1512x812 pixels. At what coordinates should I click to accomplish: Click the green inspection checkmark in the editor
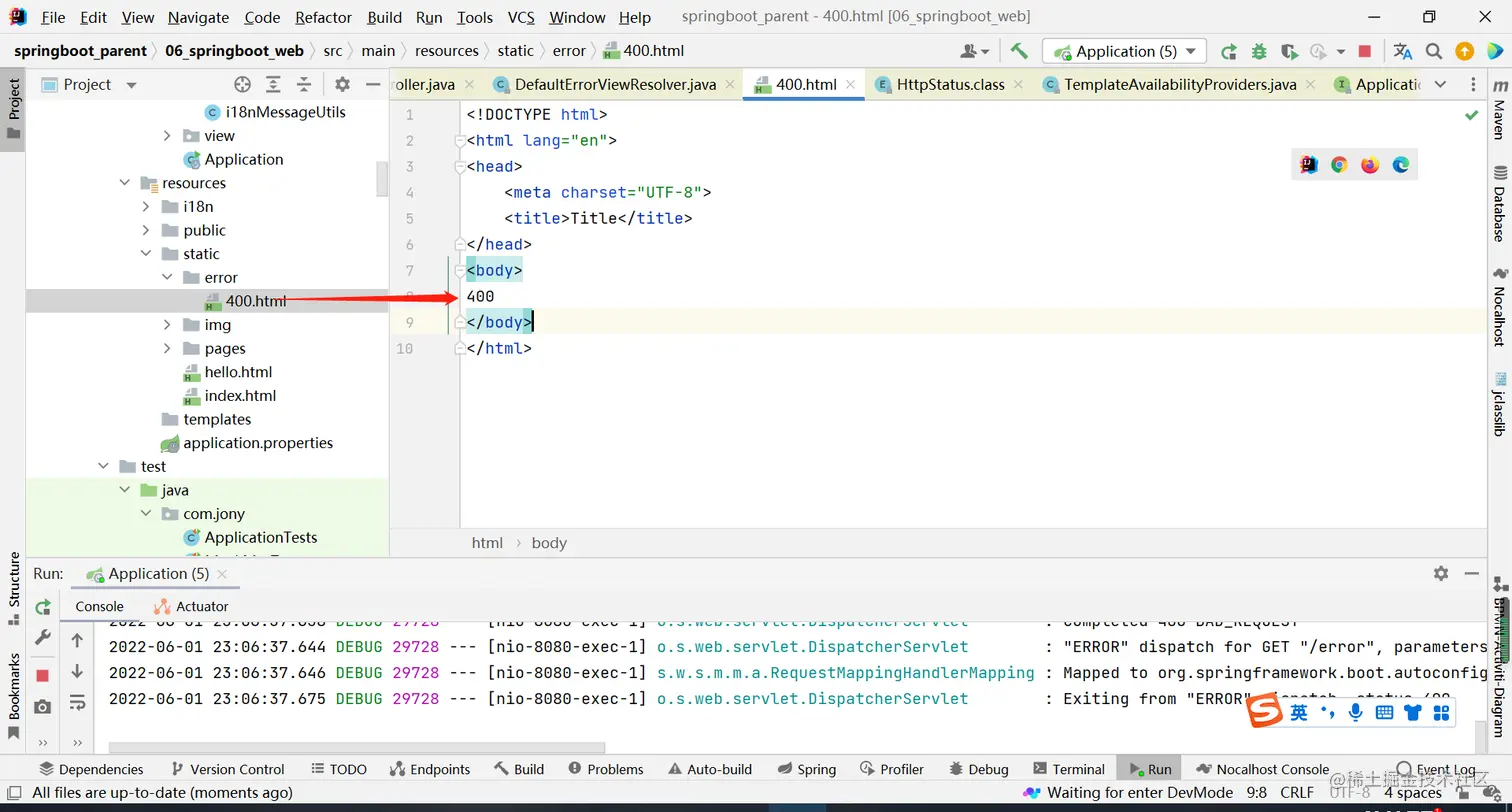click(1471, 116)
